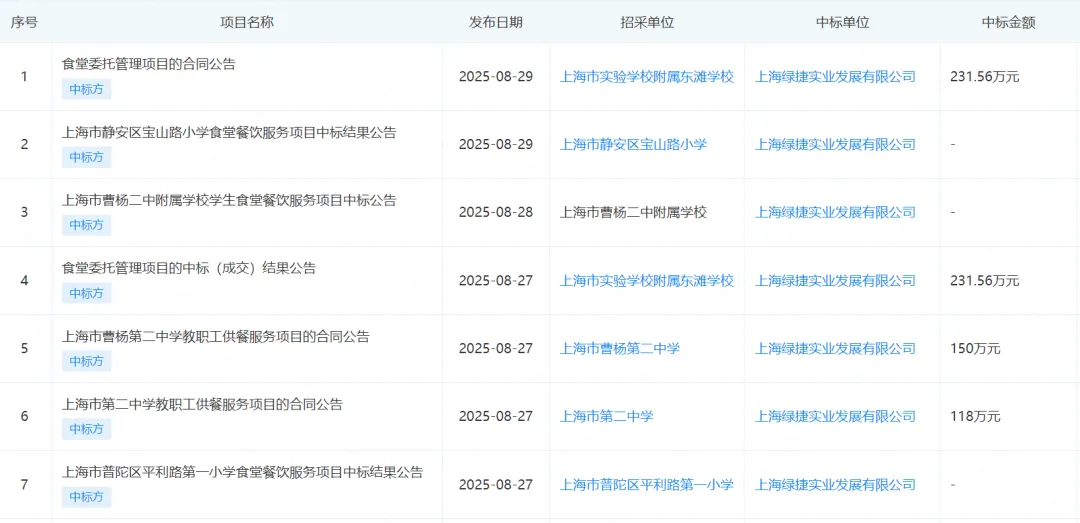Open 上海市普陀区平利路第一小学食堂餐饮服务项目中标结果公告
Viewport: 1080px width, 523px height.
click(x=243, y=472)
